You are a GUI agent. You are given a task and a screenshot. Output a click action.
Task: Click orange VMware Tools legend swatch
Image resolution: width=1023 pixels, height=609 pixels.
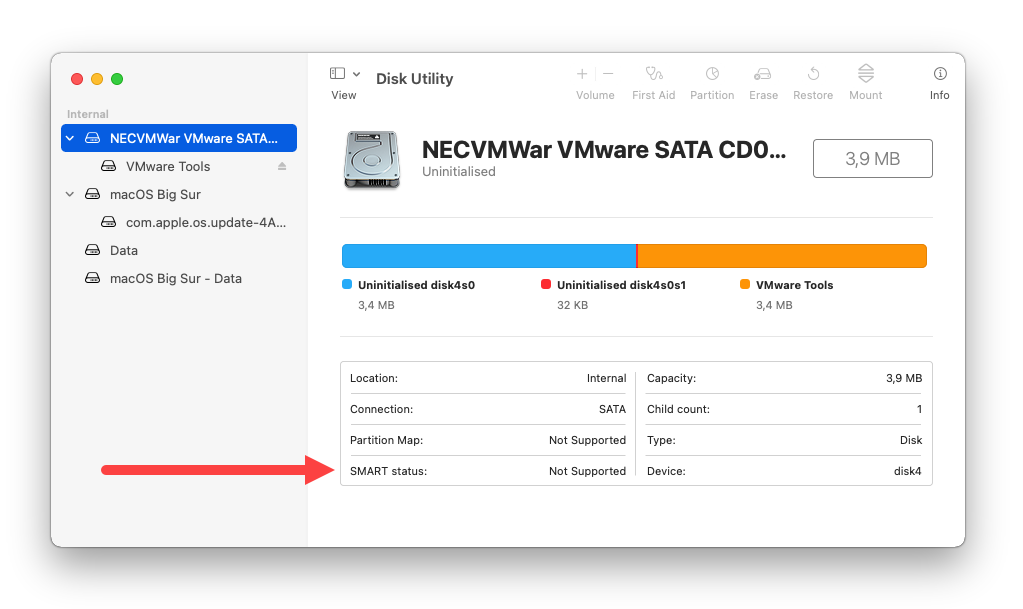[x=745, y=284]
